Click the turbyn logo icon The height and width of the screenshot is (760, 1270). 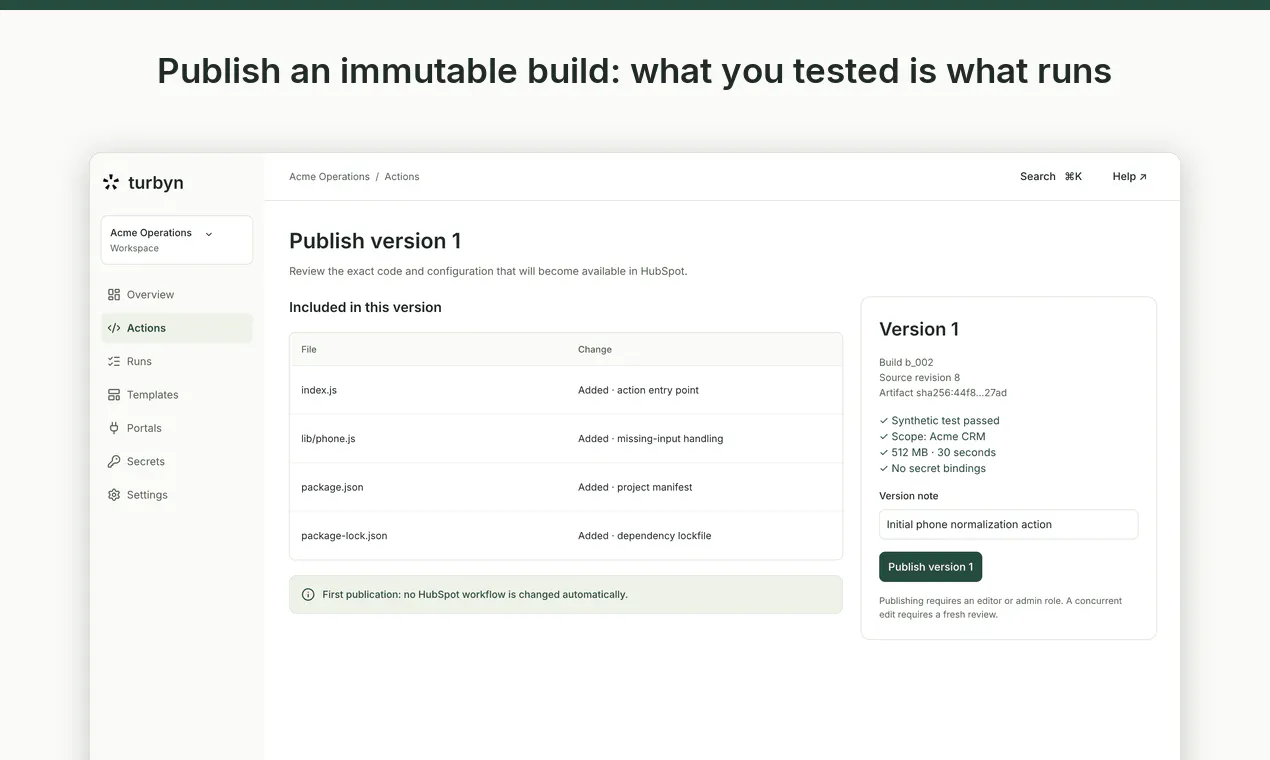pyautogui.click(x=111, y=182)
